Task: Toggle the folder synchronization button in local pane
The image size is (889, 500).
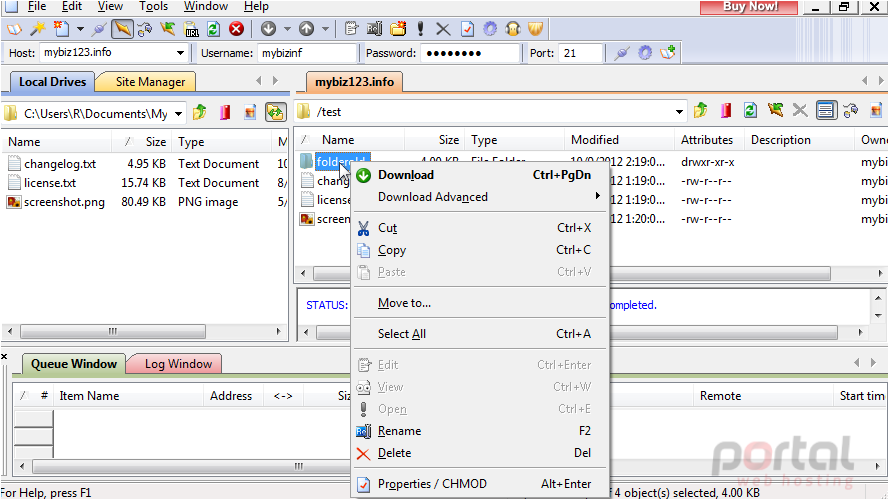Action: pyautogui.click(x=276, y=112)
